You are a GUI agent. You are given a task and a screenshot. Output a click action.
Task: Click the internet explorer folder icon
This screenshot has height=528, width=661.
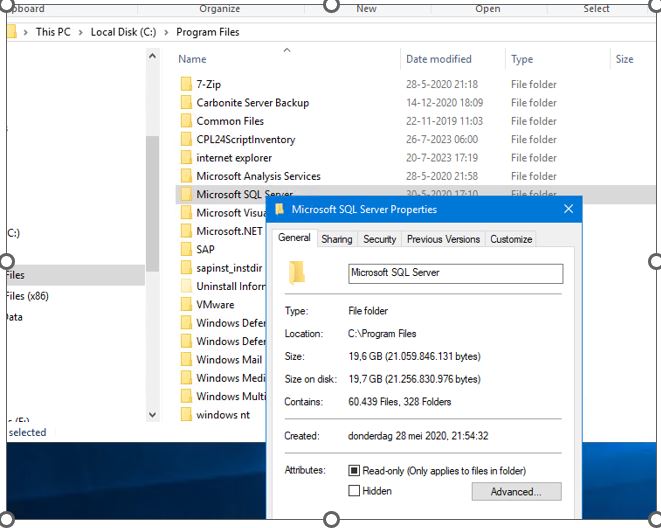point(186,158)
